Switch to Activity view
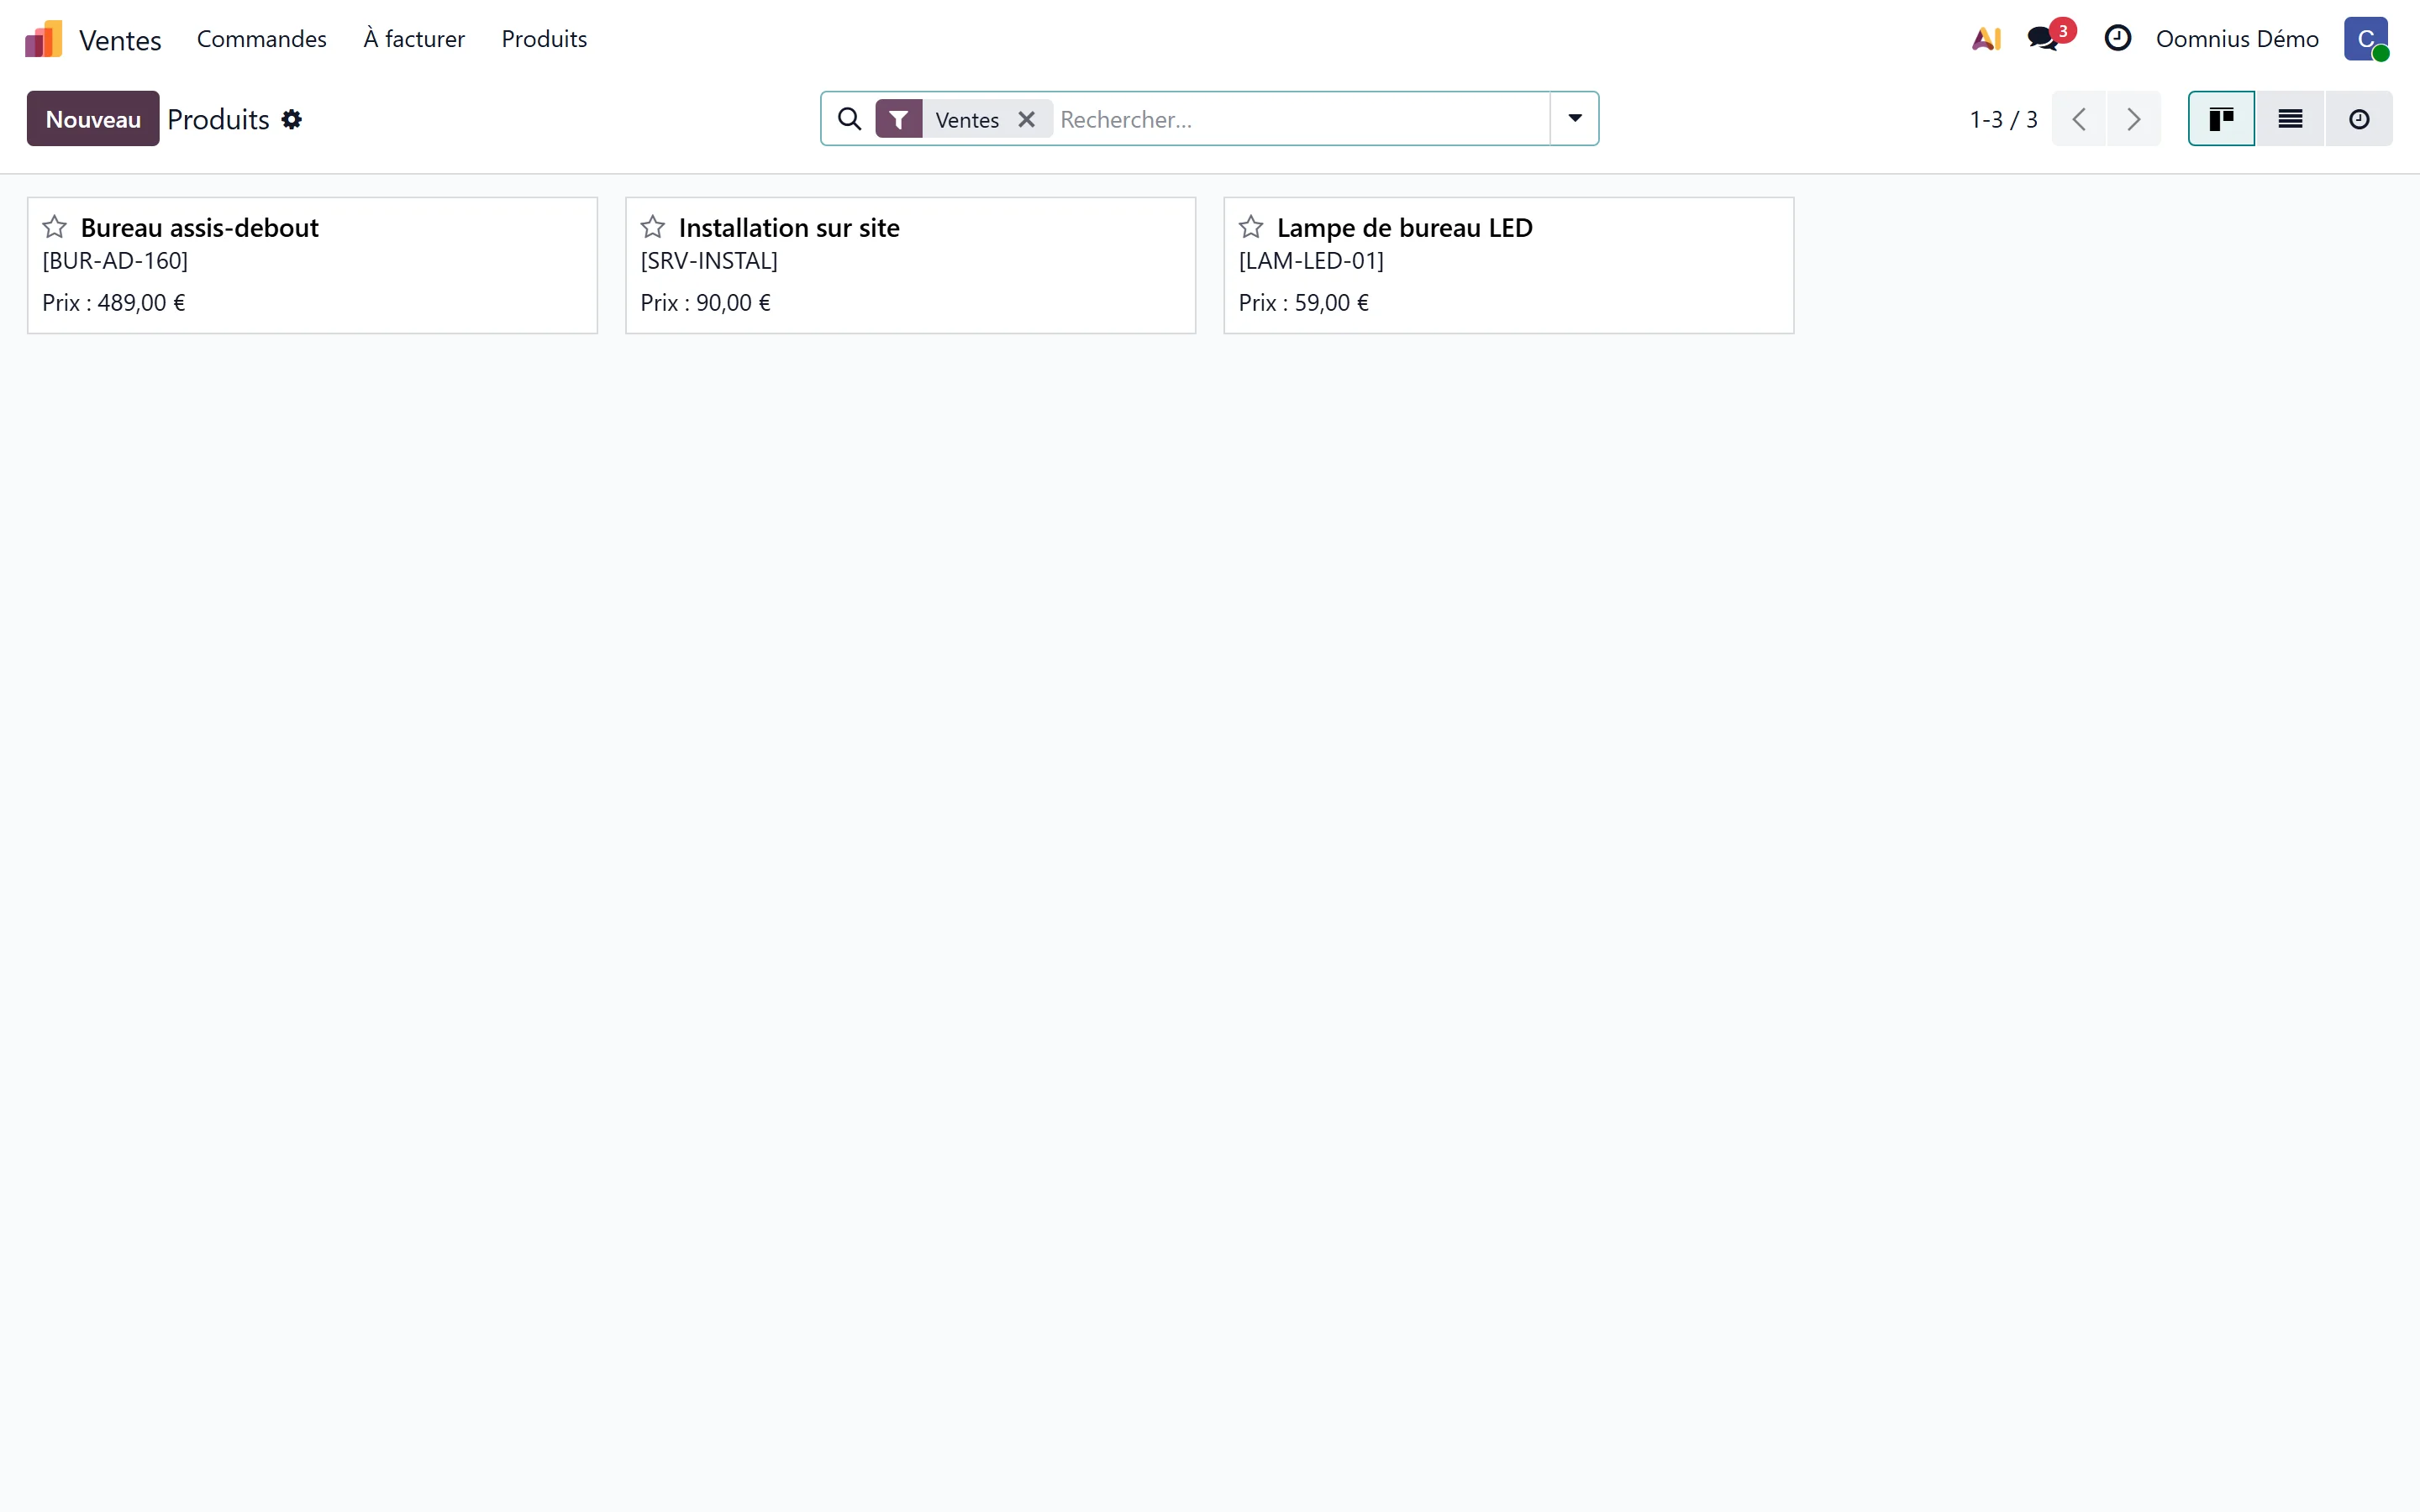 click(x=2359, y=119)
